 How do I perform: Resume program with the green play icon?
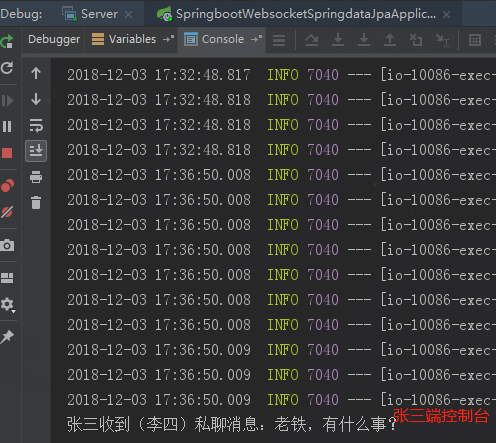coord(7,100)
